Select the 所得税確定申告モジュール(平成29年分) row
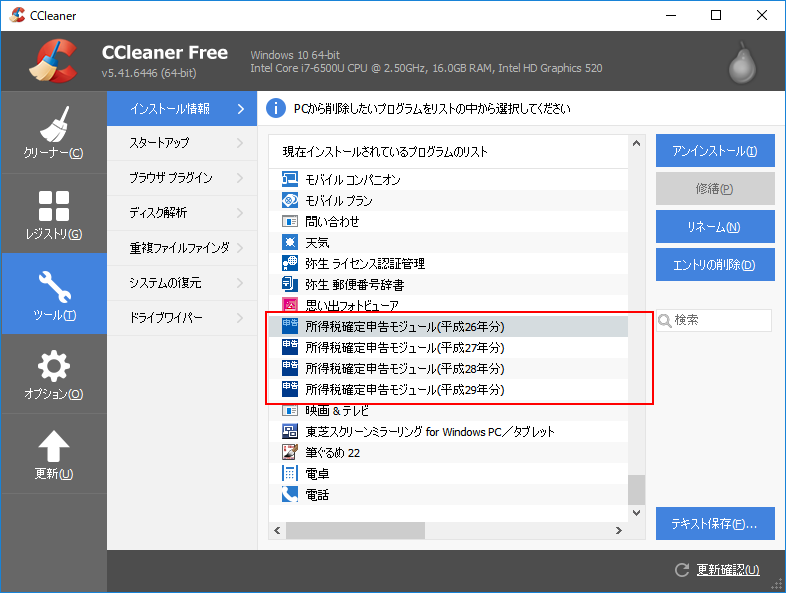This screenshot has height=593, width=786. click(448, 389)
